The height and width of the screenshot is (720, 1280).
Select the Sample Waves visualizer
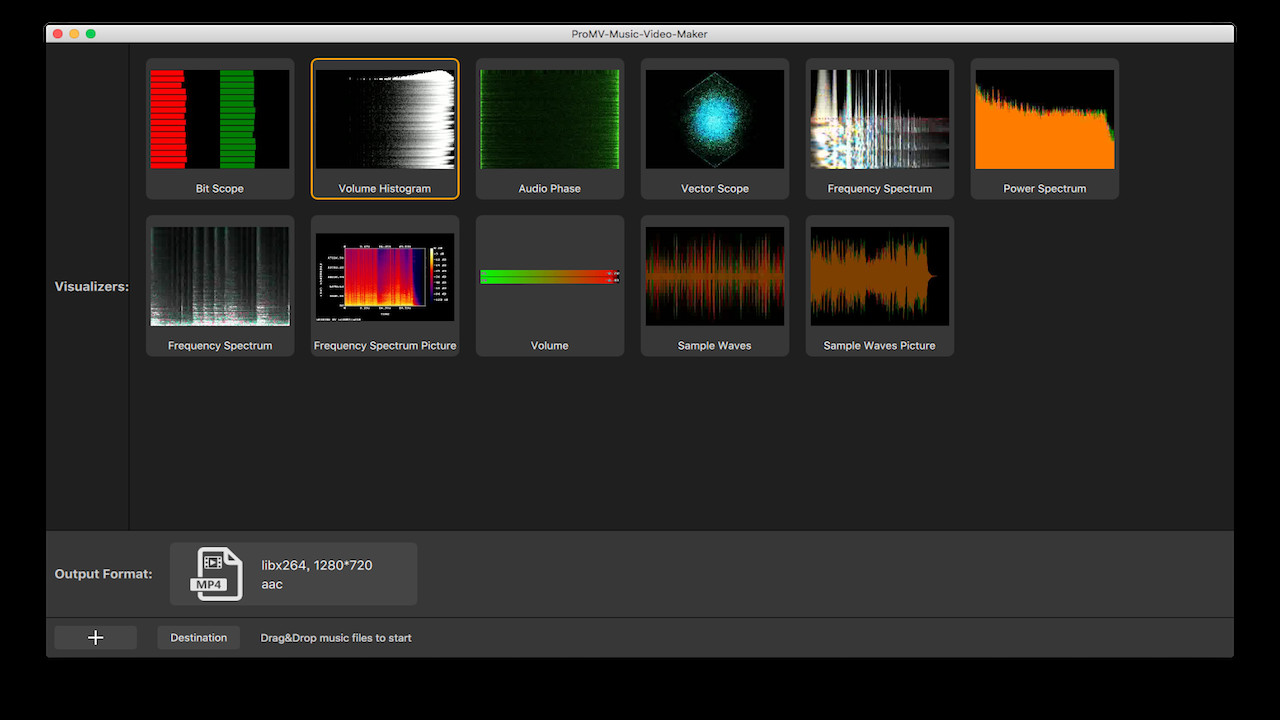[x=715, y=285]
